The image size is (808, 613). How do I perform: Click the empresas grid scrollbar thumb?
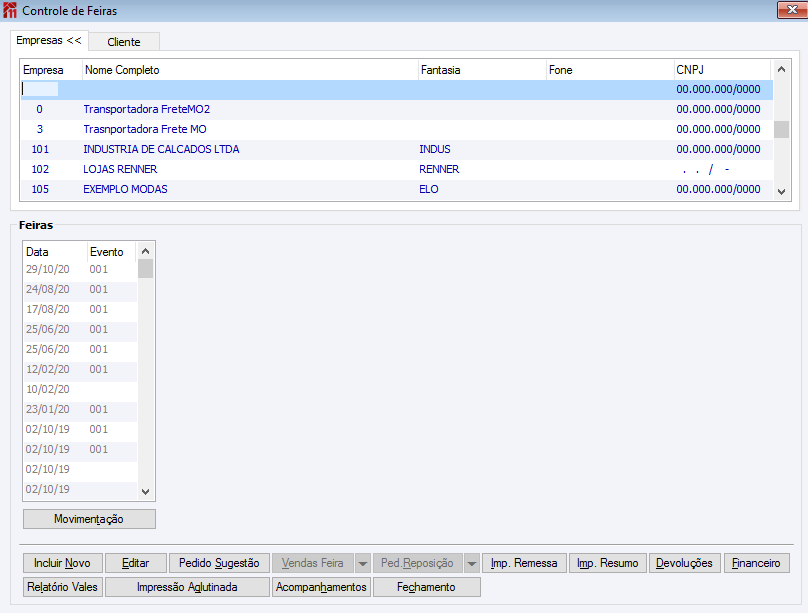pyautogui.click(x=781, y=129)
